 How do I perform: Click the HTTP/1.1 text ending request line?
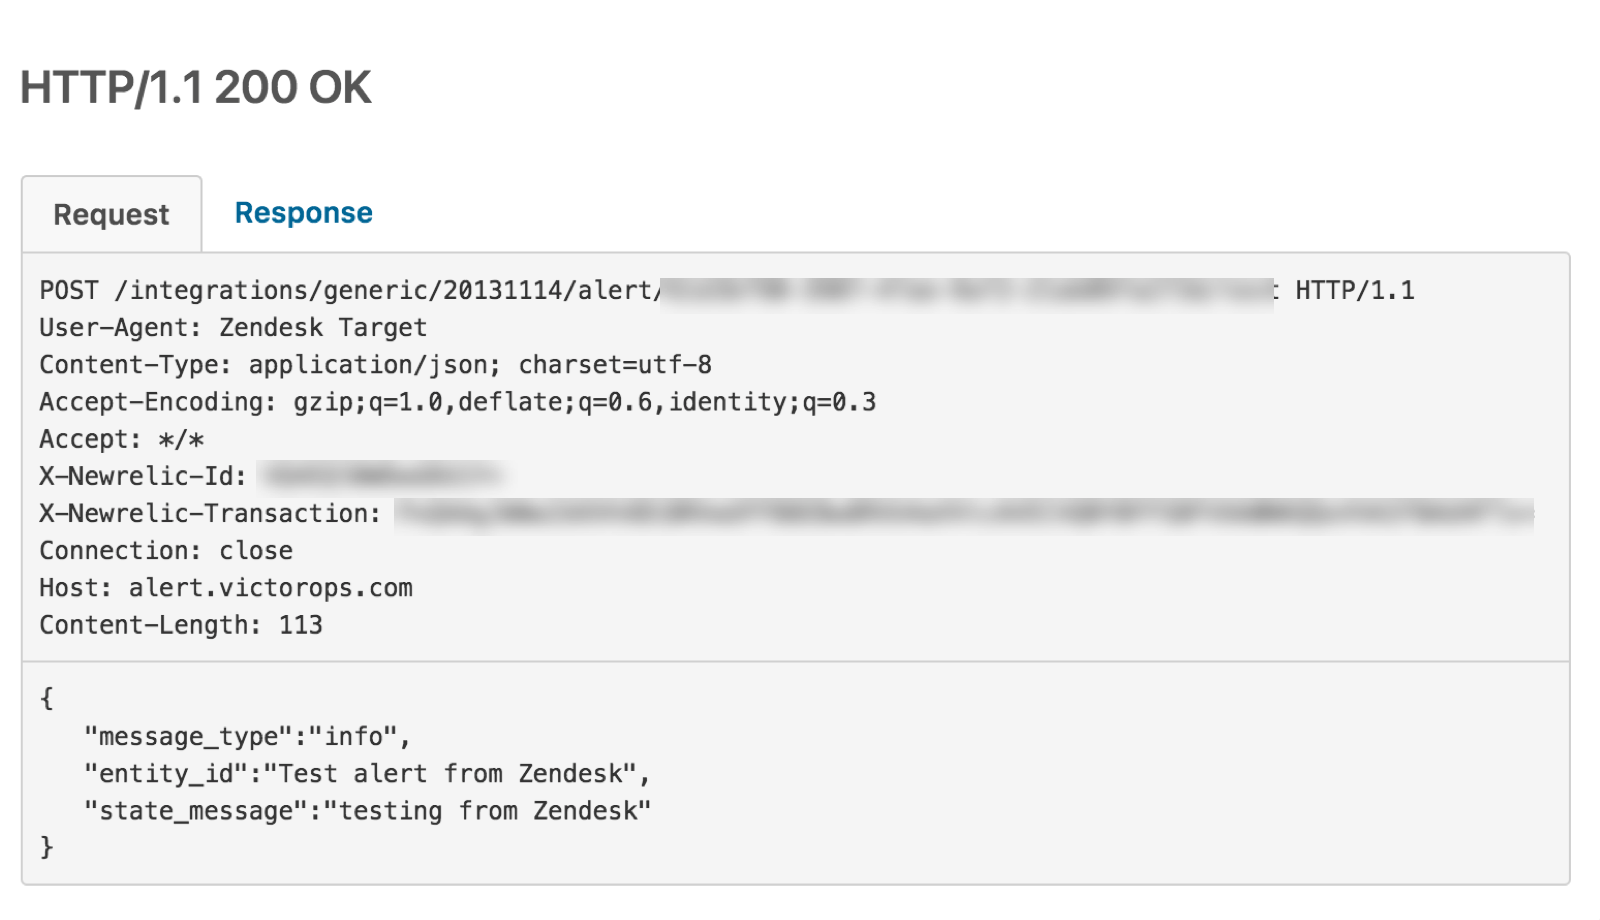[x=1355, y=291]
